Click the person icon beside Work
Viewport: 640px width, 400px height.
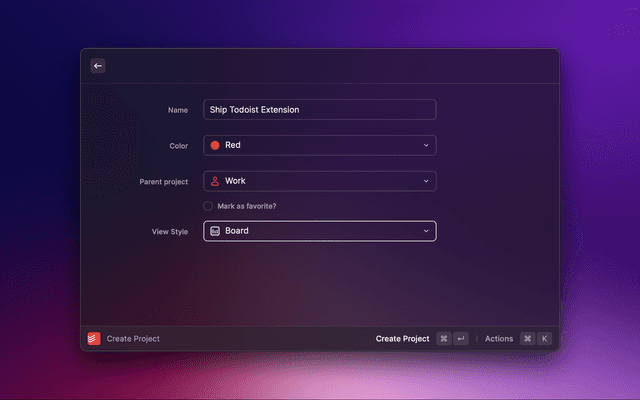tap(215, 181)
